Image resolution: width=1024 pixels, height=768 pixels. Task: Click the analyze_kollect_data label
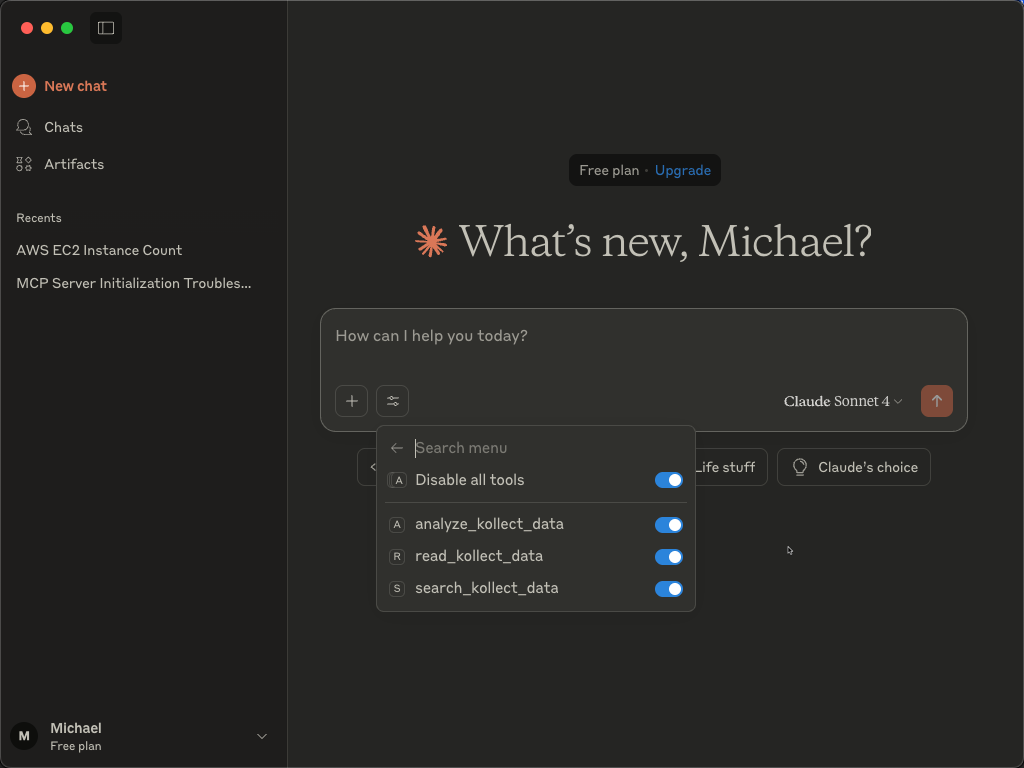tap(489, 524)
